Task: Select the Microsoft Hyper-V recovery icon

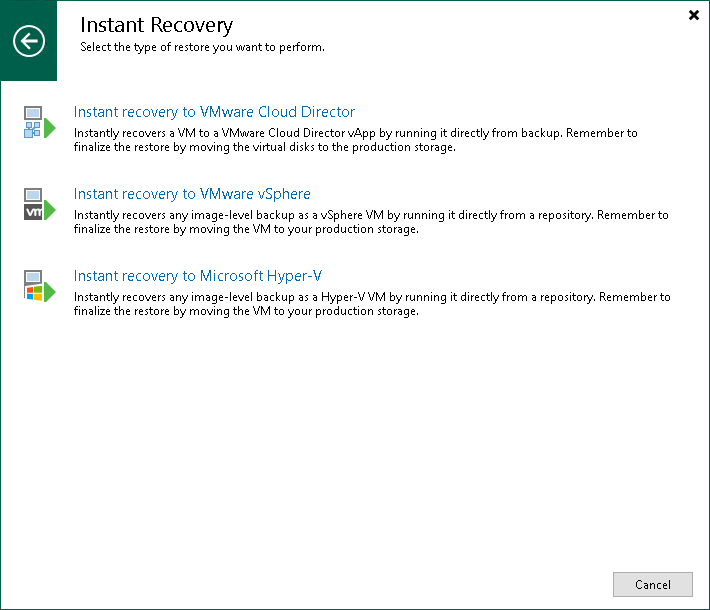Action: tap(40, 286)
